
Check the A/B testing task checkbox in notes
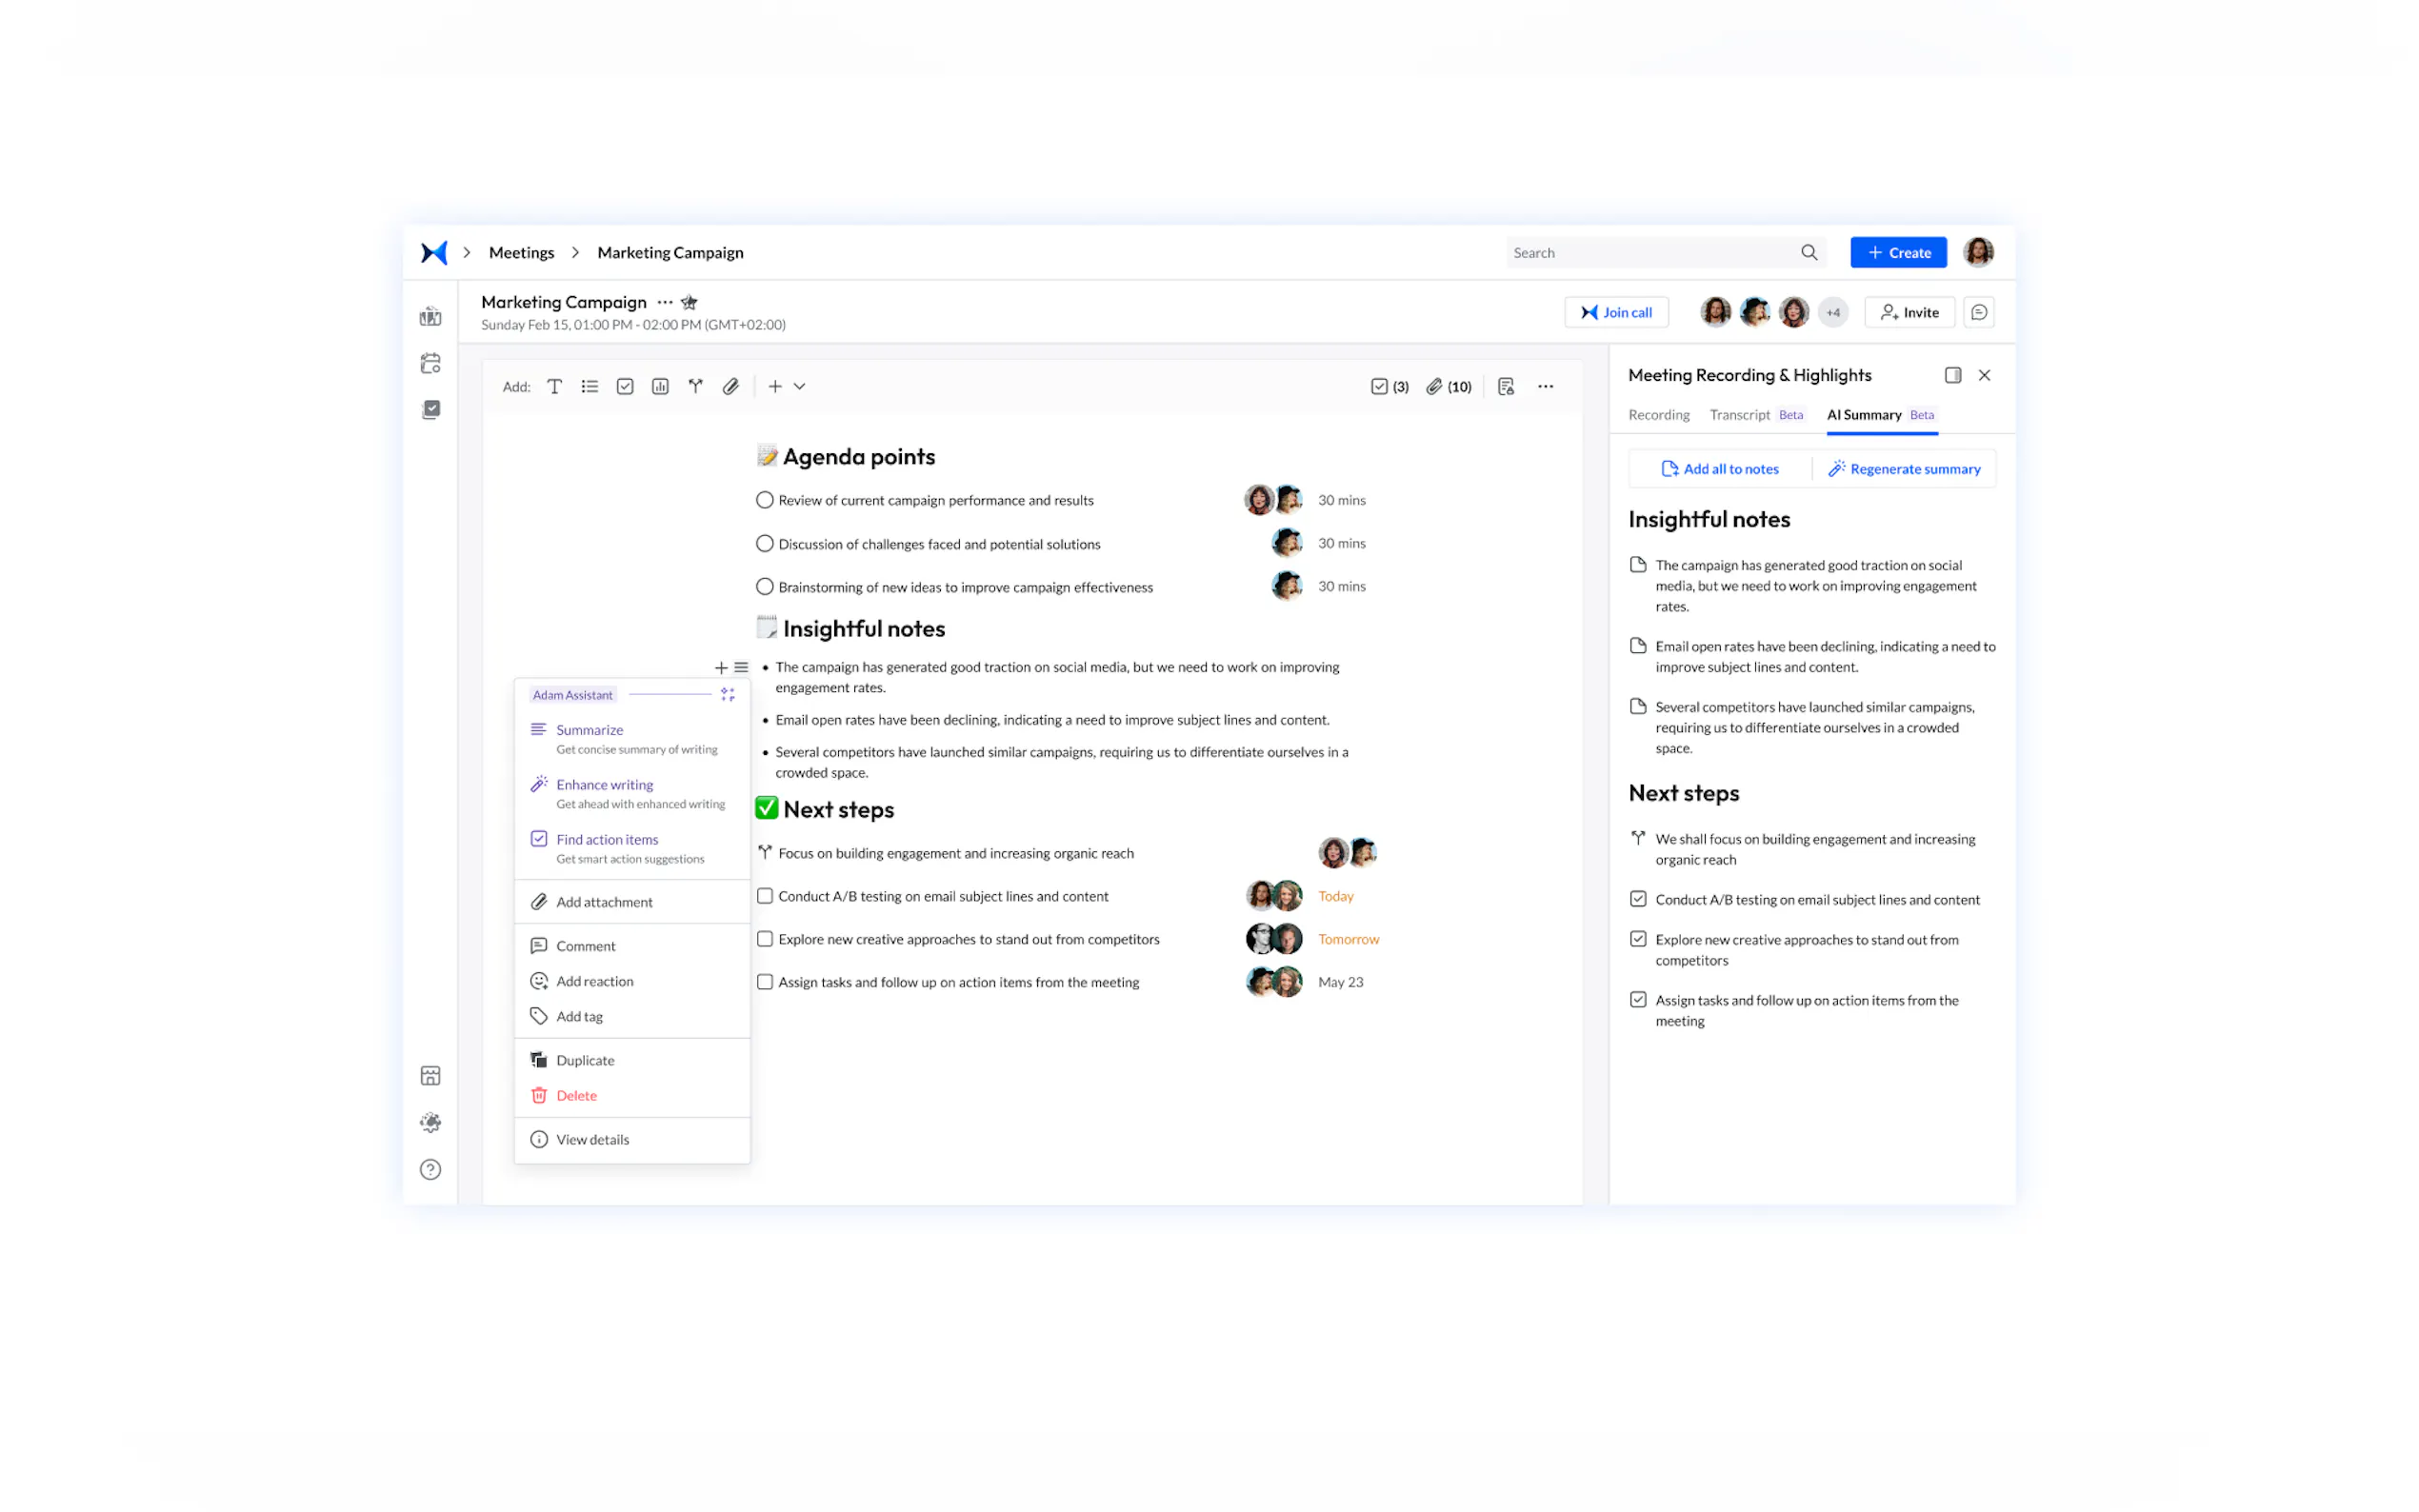coord(765,896)
